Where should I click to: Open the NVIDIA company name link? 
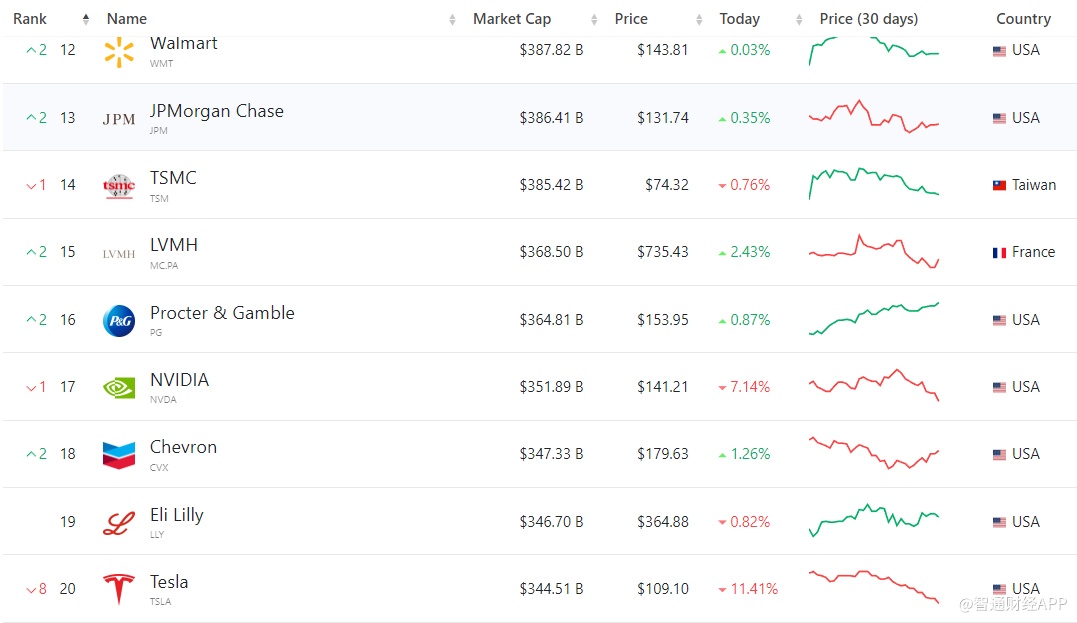[x=179, y=380]
